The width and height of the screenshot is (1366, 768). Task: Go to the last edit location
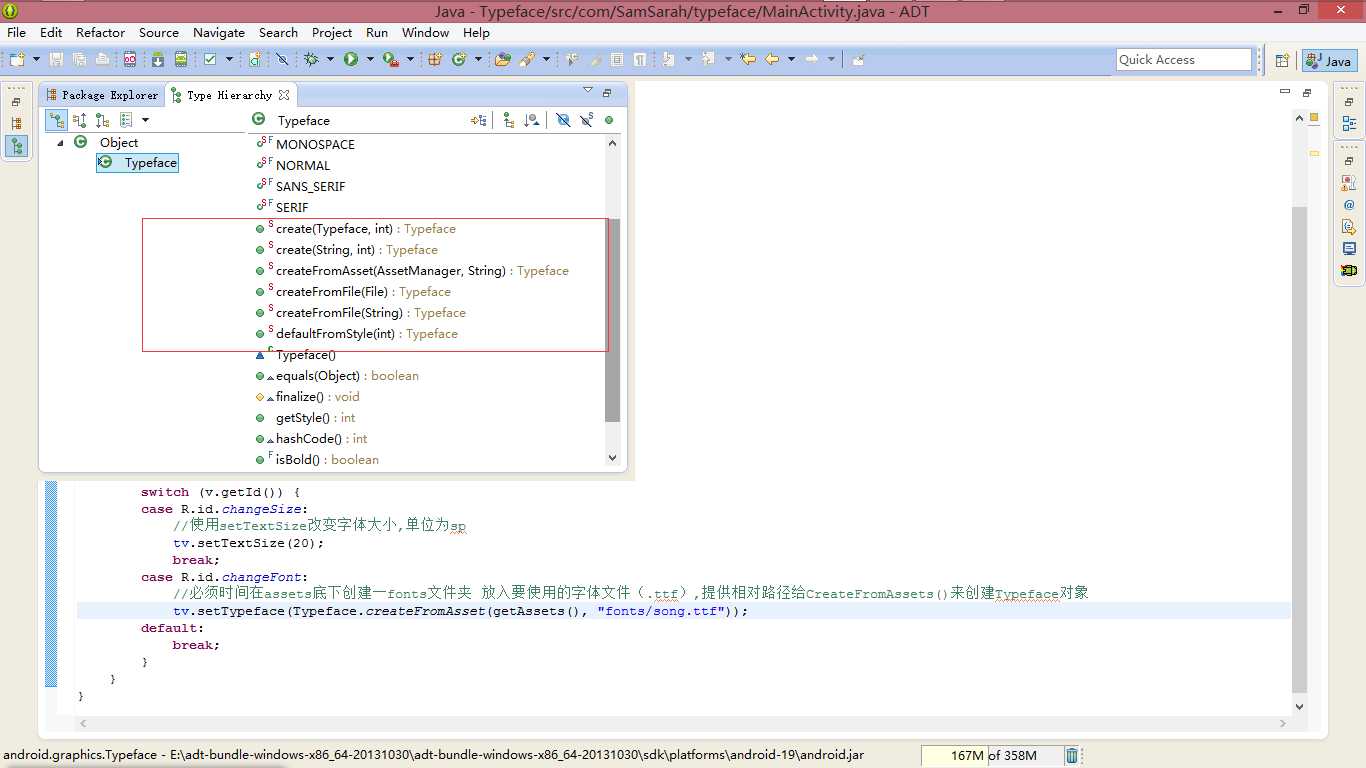pos(746,60)
